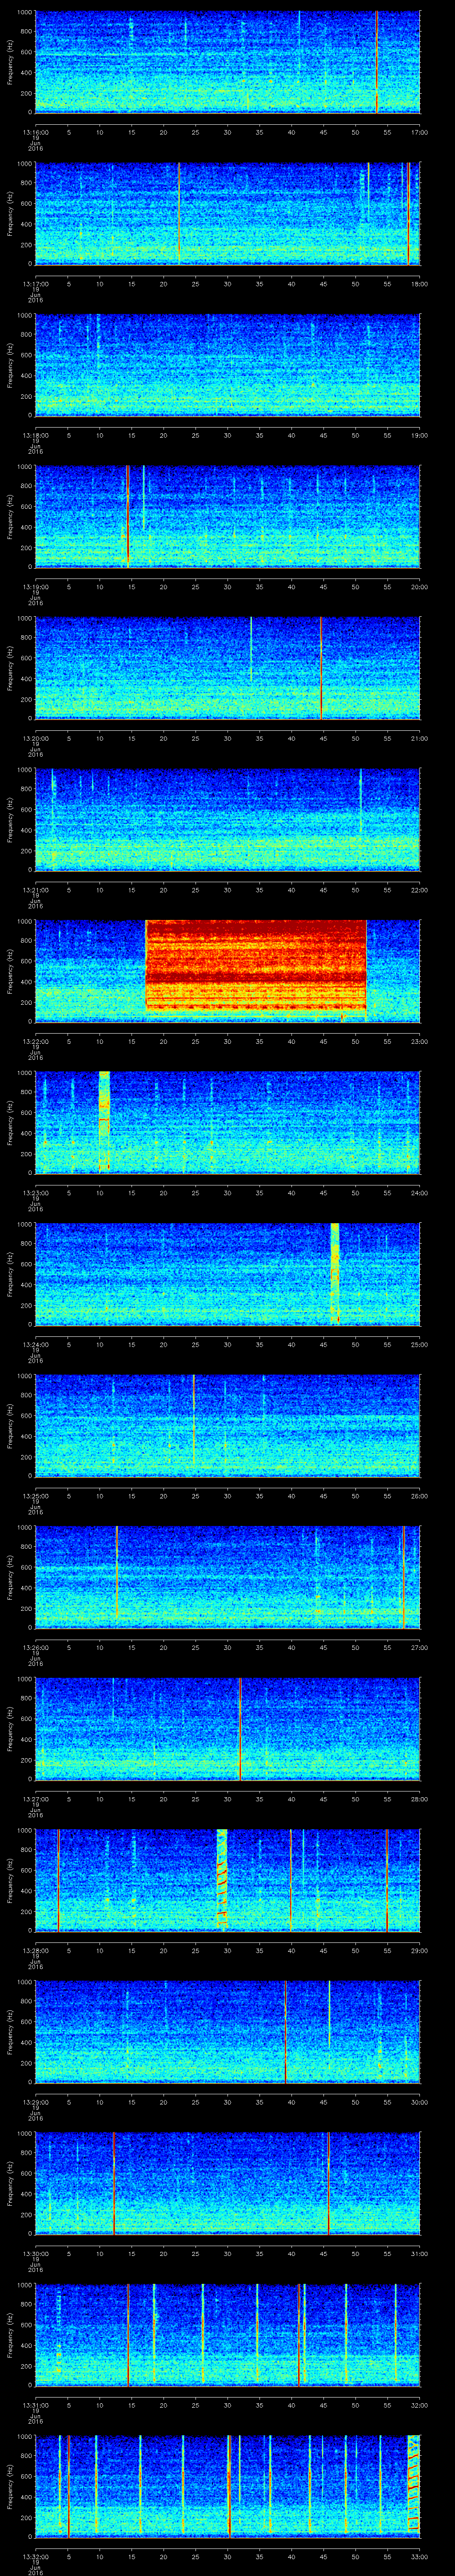Open the 13:18 spectrogram panel

[227, 366]
